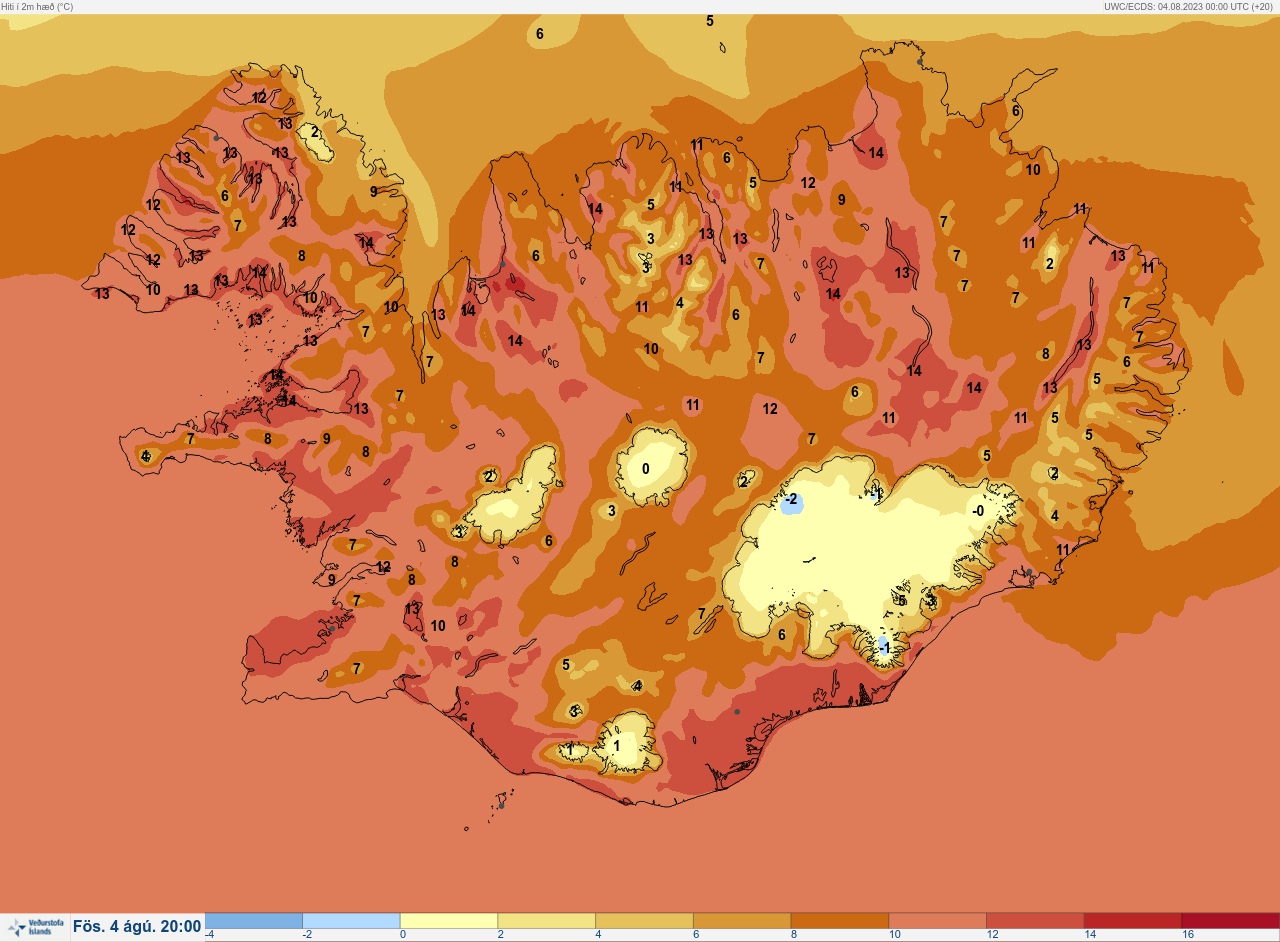The image size is (1280, 942).
Task: Select the 0 to 2 pale yellow legend swatch
Action: (x=449, y=921)
